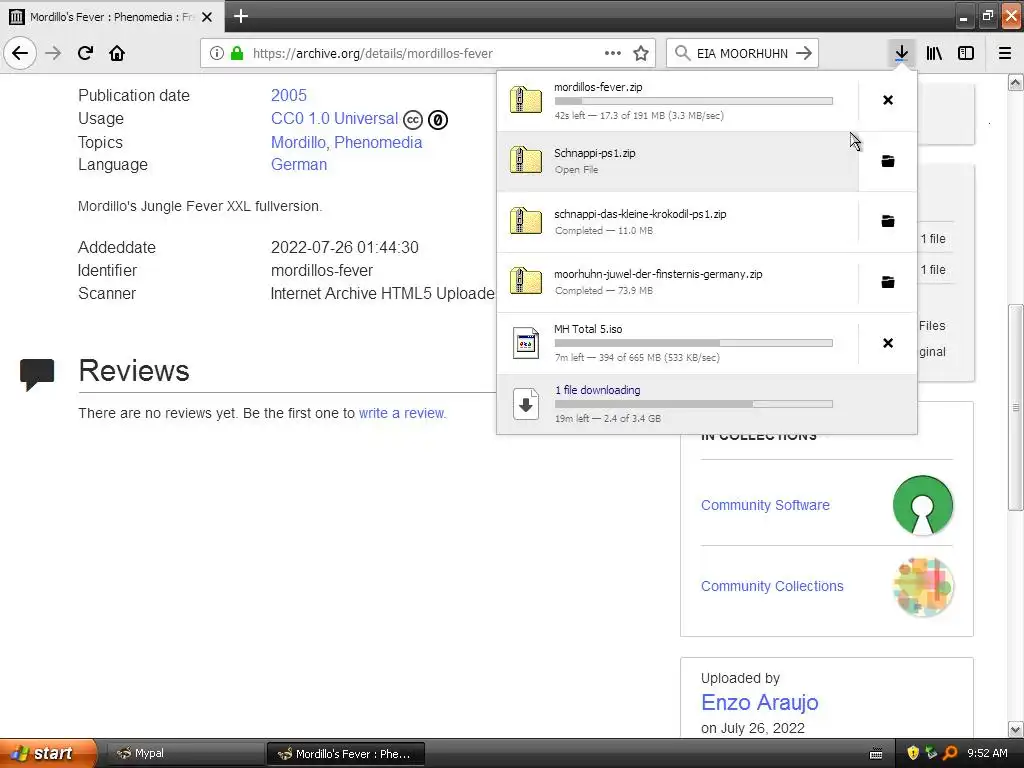Click the Creative Commons CC icon

click(413, 120)
